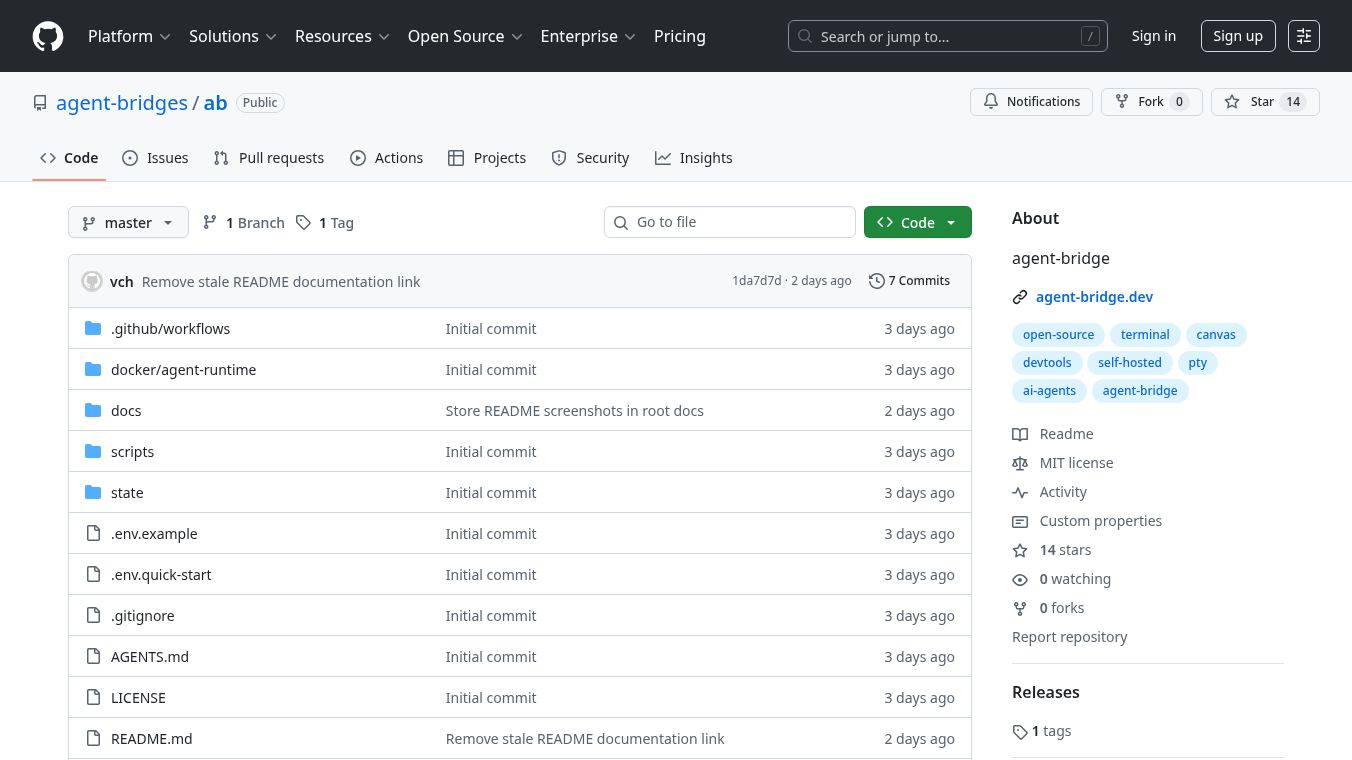Image resolution: width=1352 pixels, height=760 pixels.
Task: Switch to the Pull requests tab
Action: 269,158
